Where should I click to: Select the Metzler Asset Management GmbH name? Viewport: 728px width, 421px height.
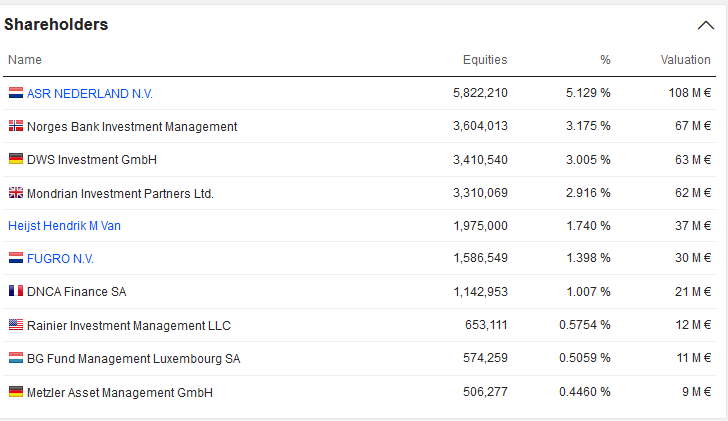(x=120, y=393)
